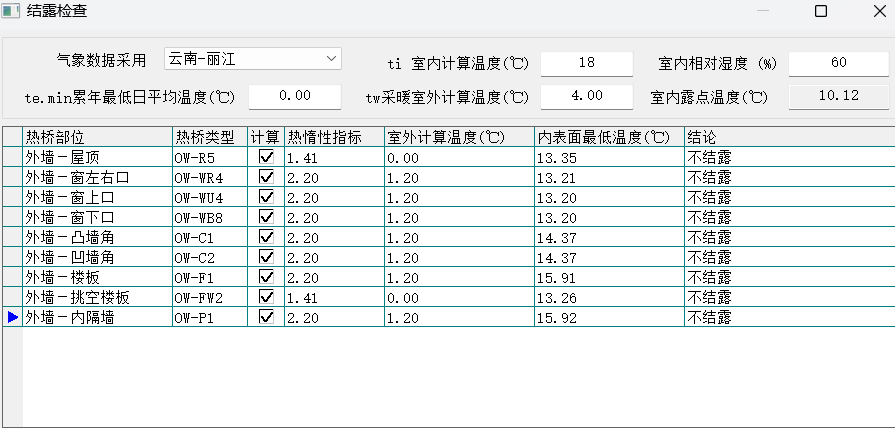Click the 热桥部位 column header
This screenshot has width=895, height=428.
[97, 136]
